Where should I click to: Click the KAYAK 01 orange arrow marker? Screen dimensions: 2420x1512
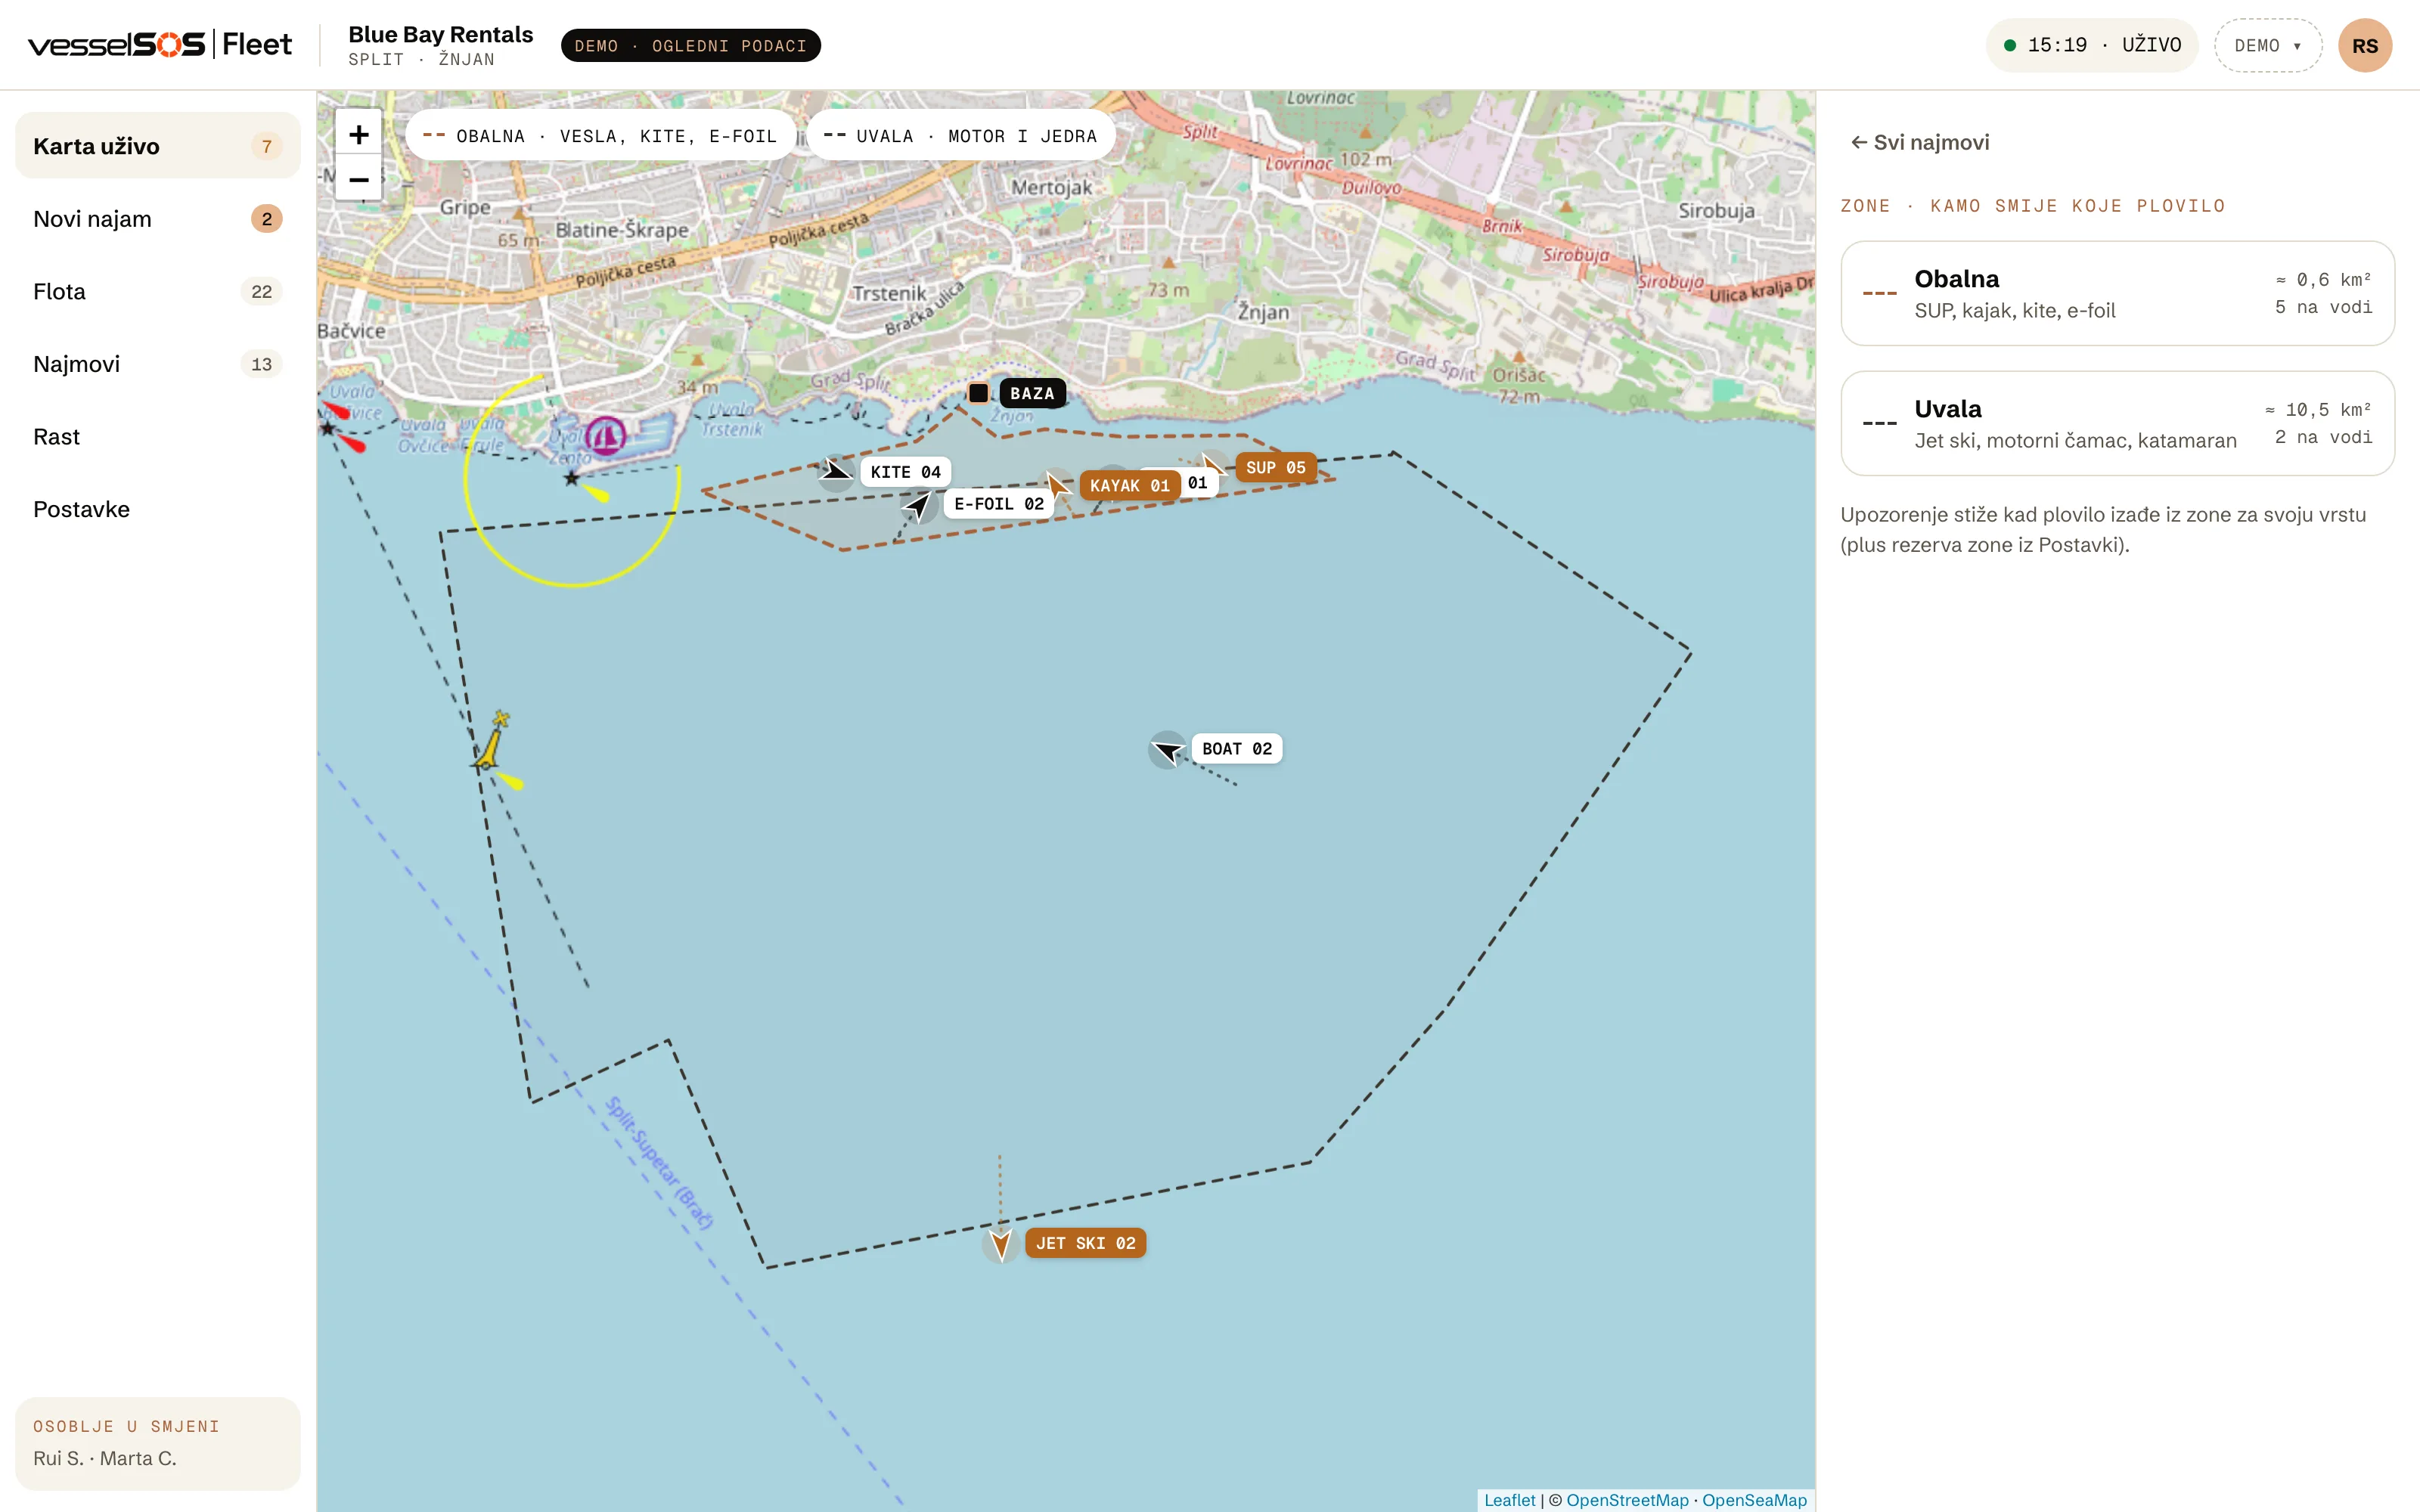click(1056, 485)
